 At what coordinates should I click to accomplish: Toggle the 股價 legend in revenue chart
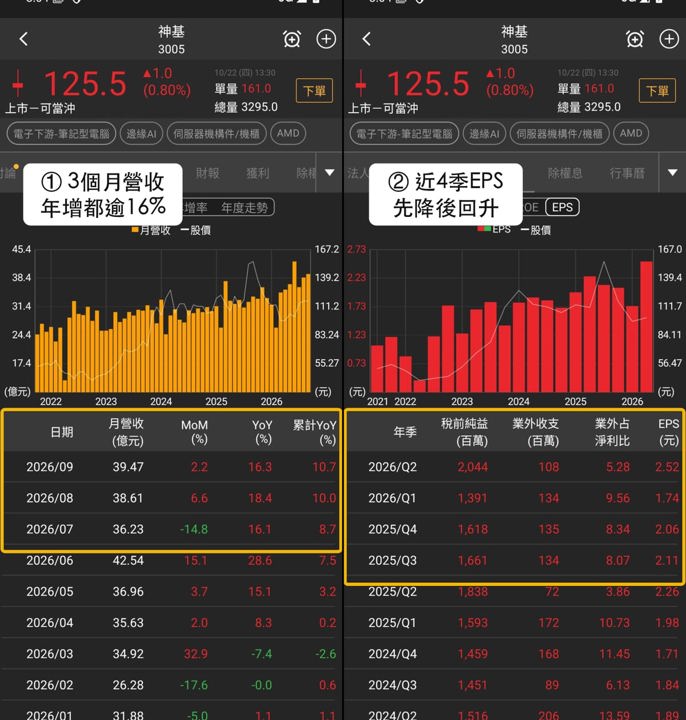pos(196,230)
